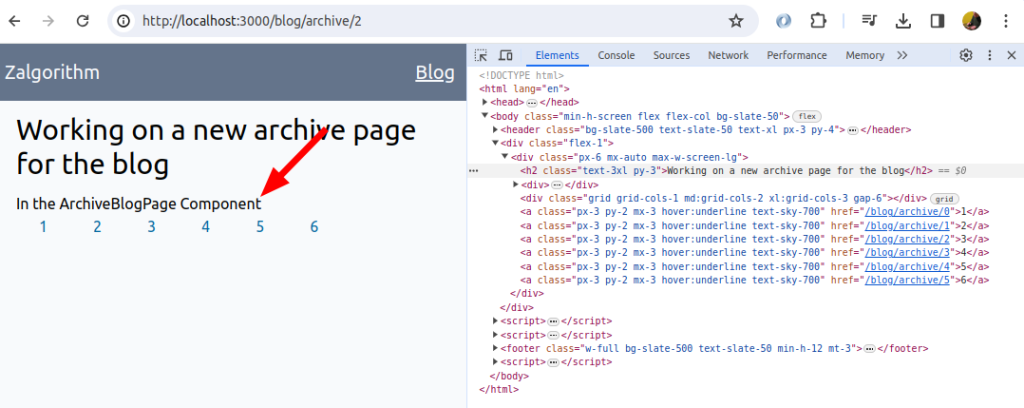Expand the header element node

click(x=495, y=130)
